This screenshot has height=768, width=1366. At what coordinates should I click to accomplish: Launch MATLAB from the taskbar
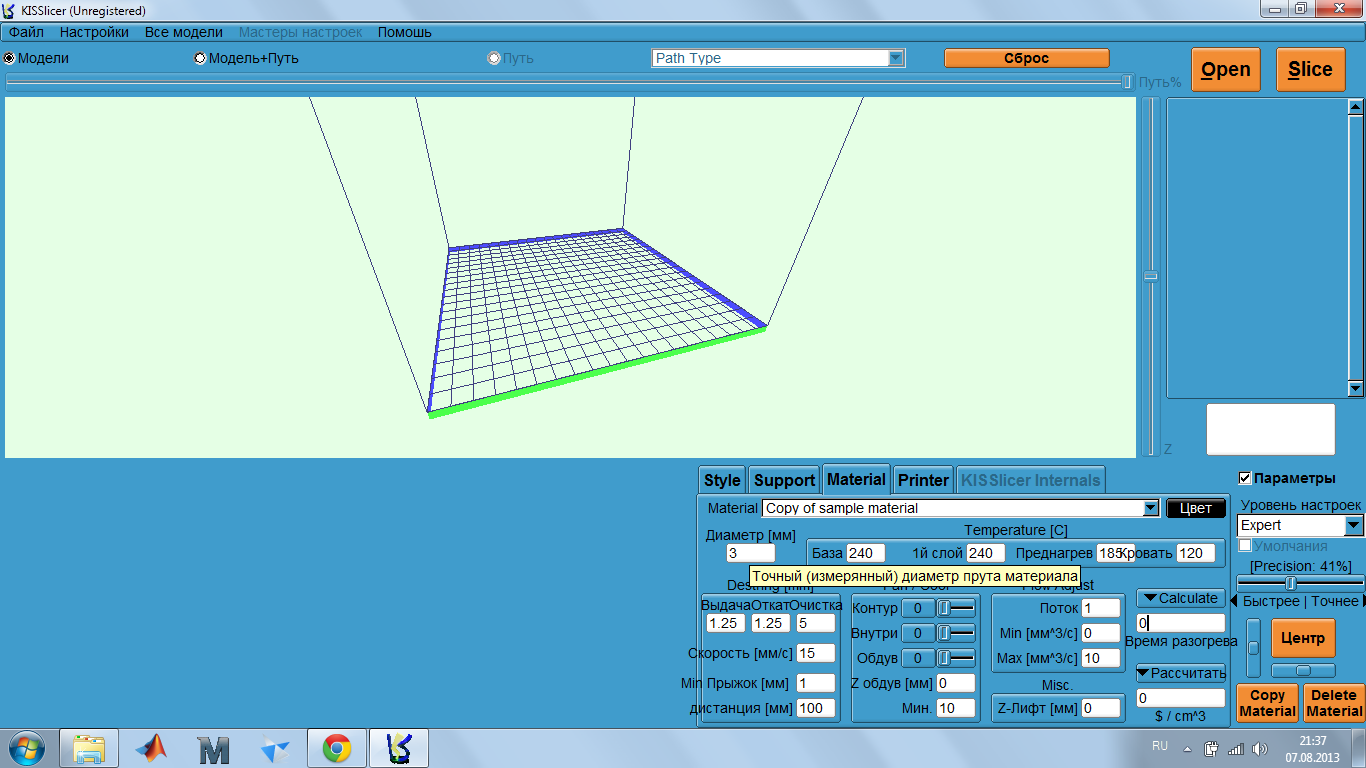[151, 748]
